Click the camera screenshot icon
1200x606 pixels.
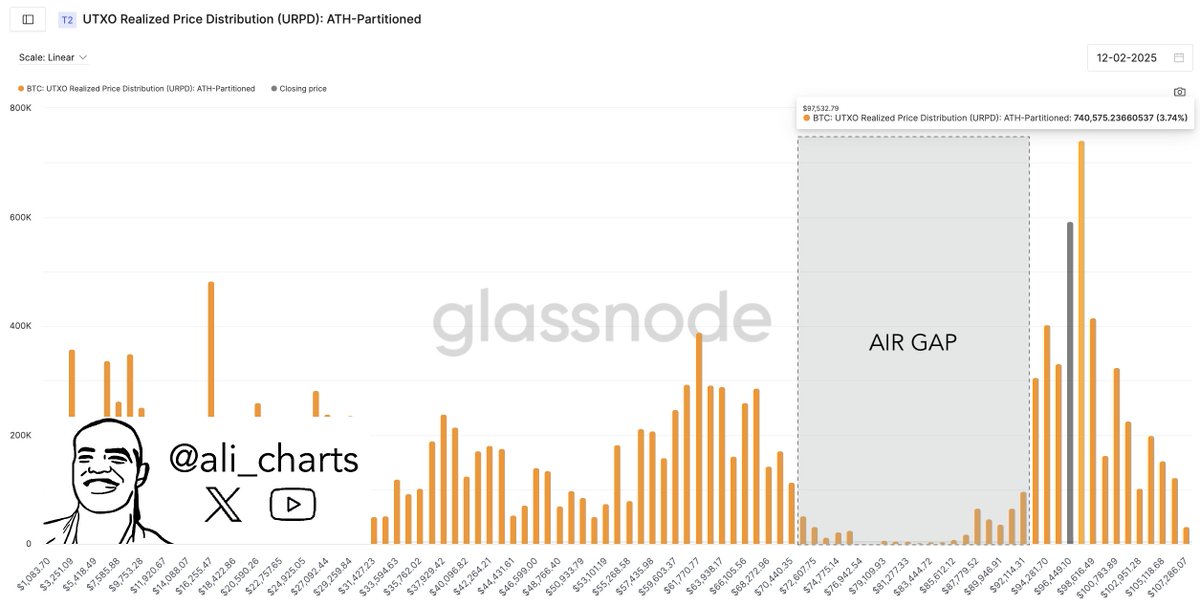pos(1179,92)
